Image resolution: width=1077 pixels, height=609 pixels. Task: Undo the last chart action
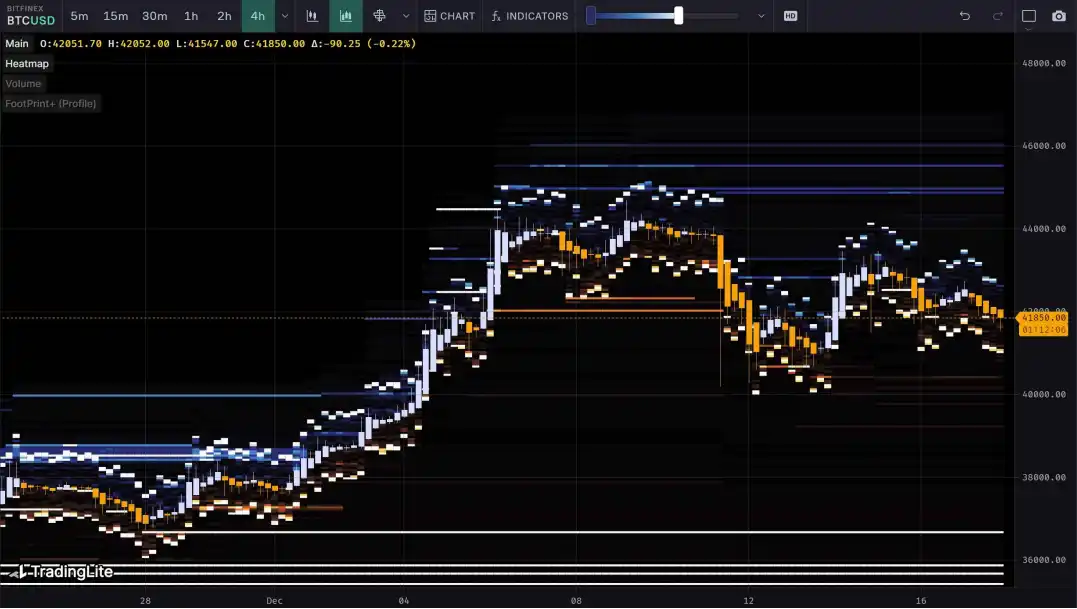click(965, 16)
